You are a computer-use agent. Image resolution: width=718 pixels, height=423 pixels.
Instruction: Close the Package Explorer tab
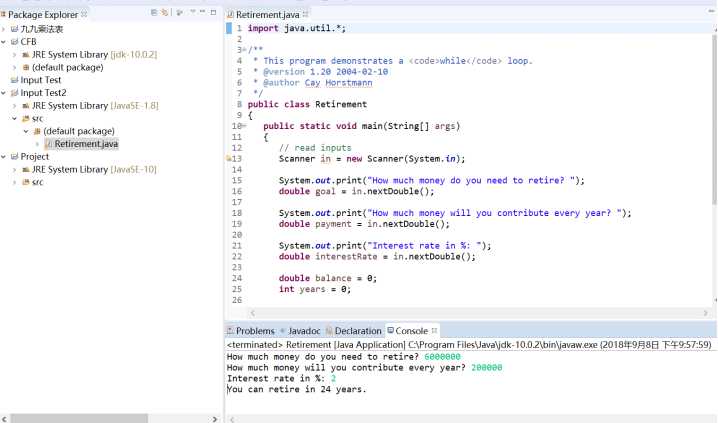(x=84, y=14)
